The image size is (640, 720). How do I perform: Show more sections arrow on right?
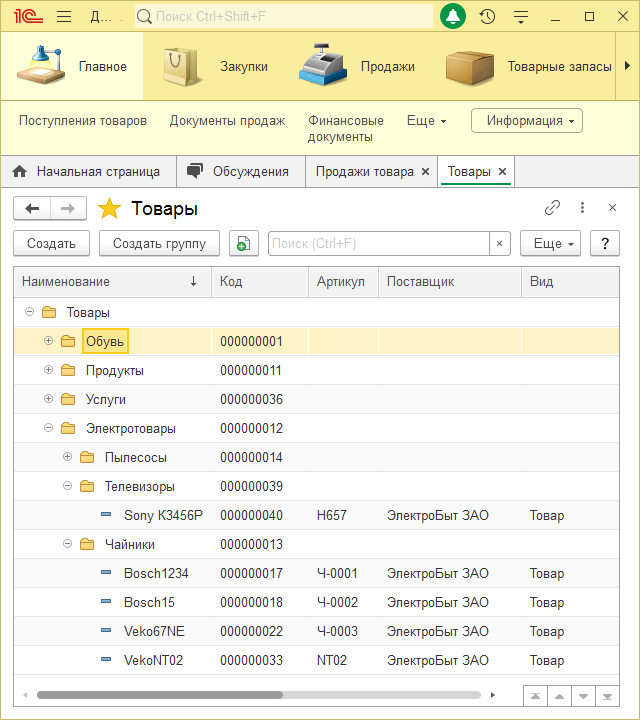[627, 66]
